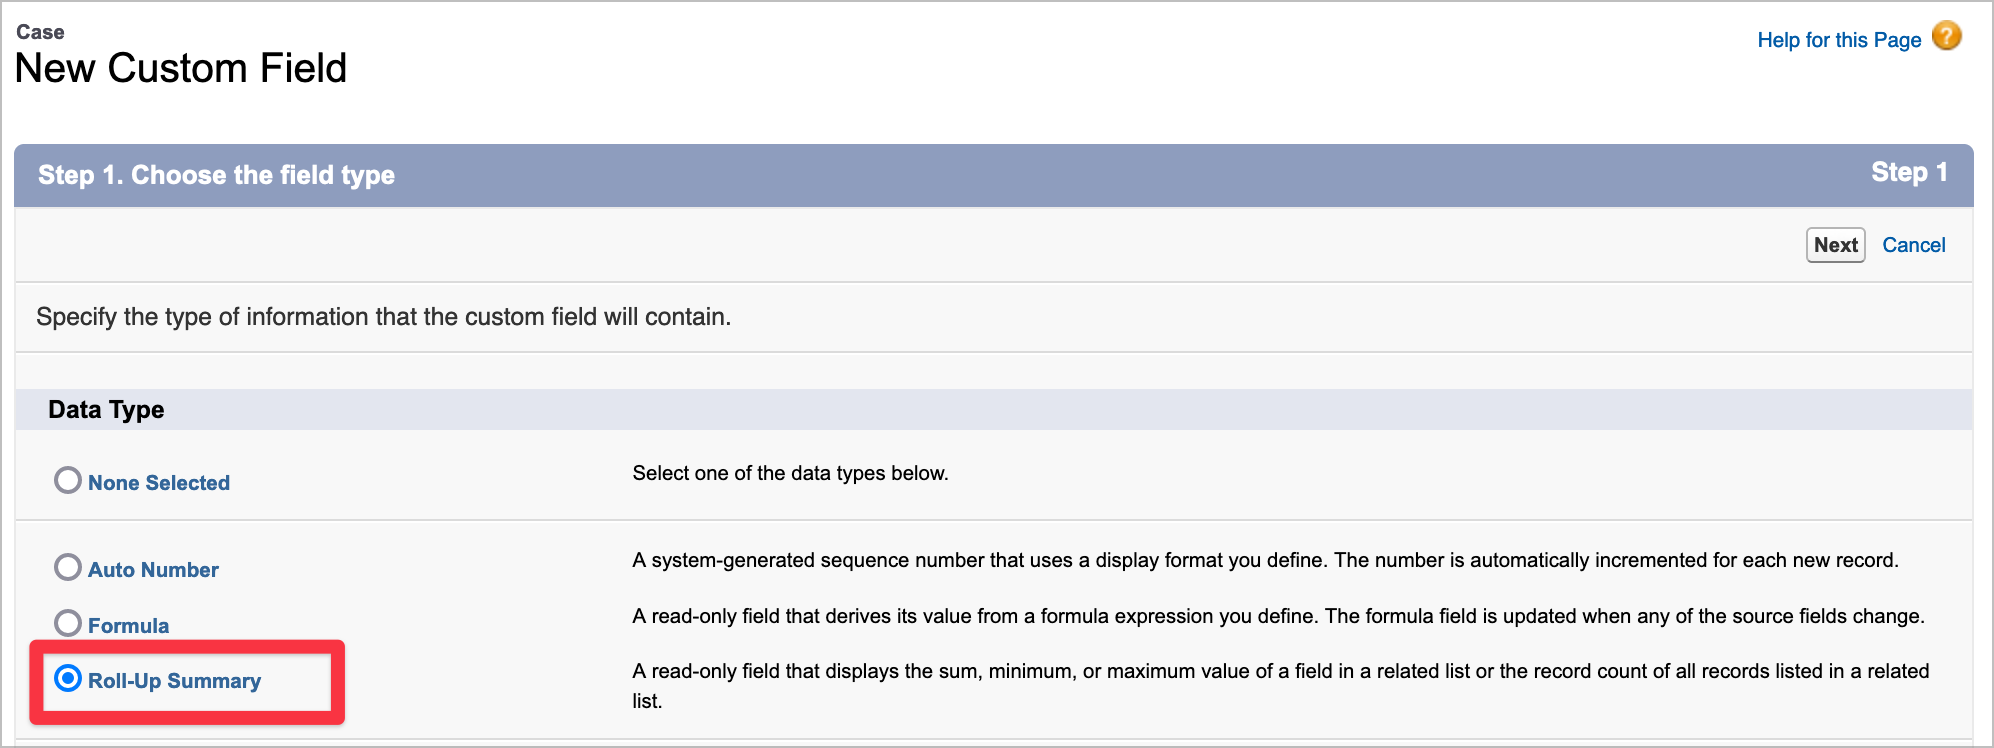Choose the Auto Number radio button
Viewport: 1994px width, 748px height.
point(68,568)
